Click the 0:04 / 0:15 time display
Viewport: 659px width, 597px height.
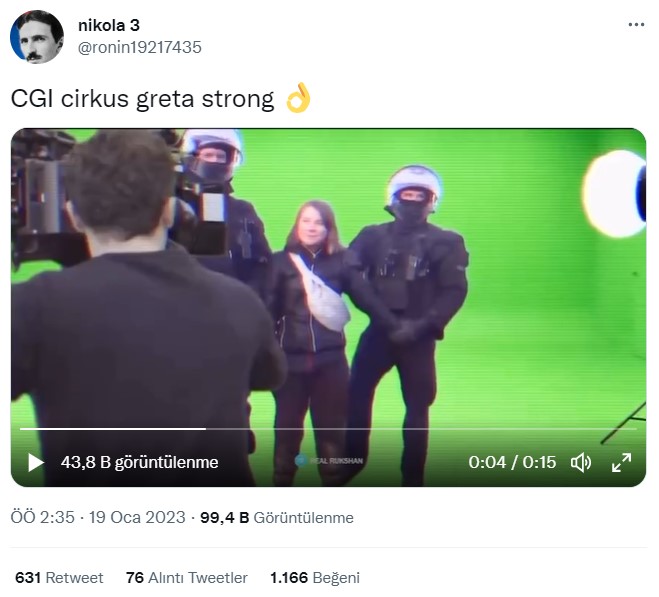(x=512, y=462)
